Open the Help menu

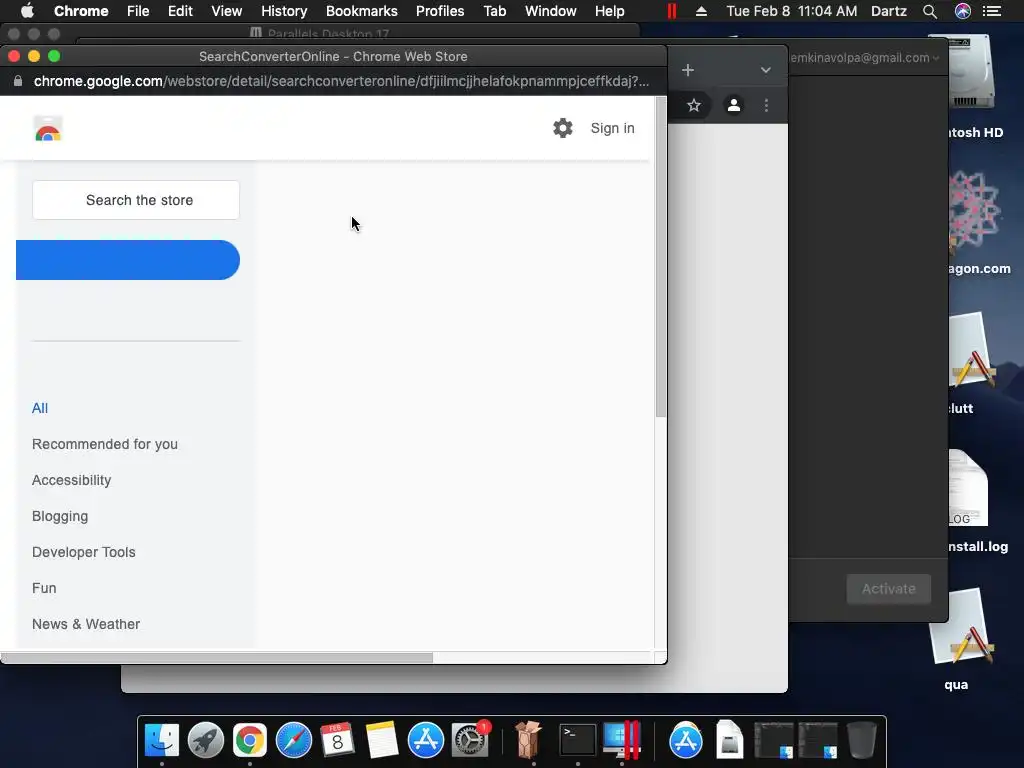[609, 11]
